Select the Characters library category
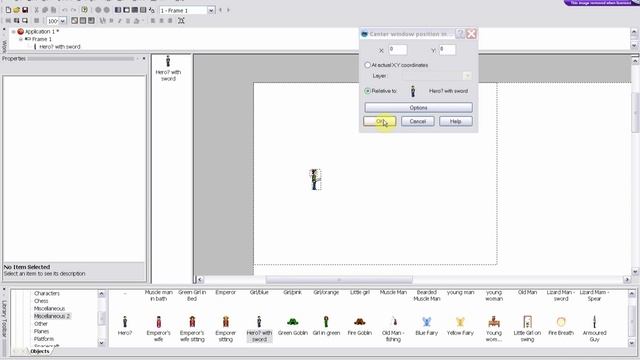This screenshot has width=640, height=360. (47, 293)
